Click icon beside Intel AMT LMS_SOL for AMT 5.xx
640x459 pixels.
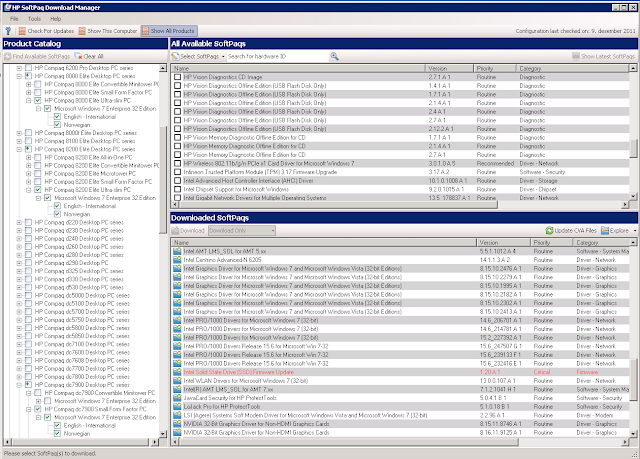tap(177, 251)
